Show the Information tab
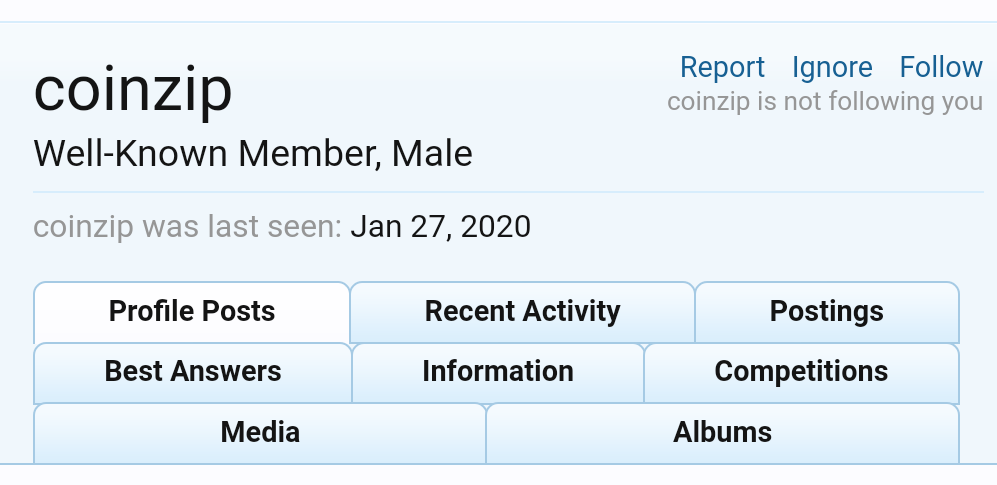The image size is (997, 485). pyautogui.click(x=498, y=372)
